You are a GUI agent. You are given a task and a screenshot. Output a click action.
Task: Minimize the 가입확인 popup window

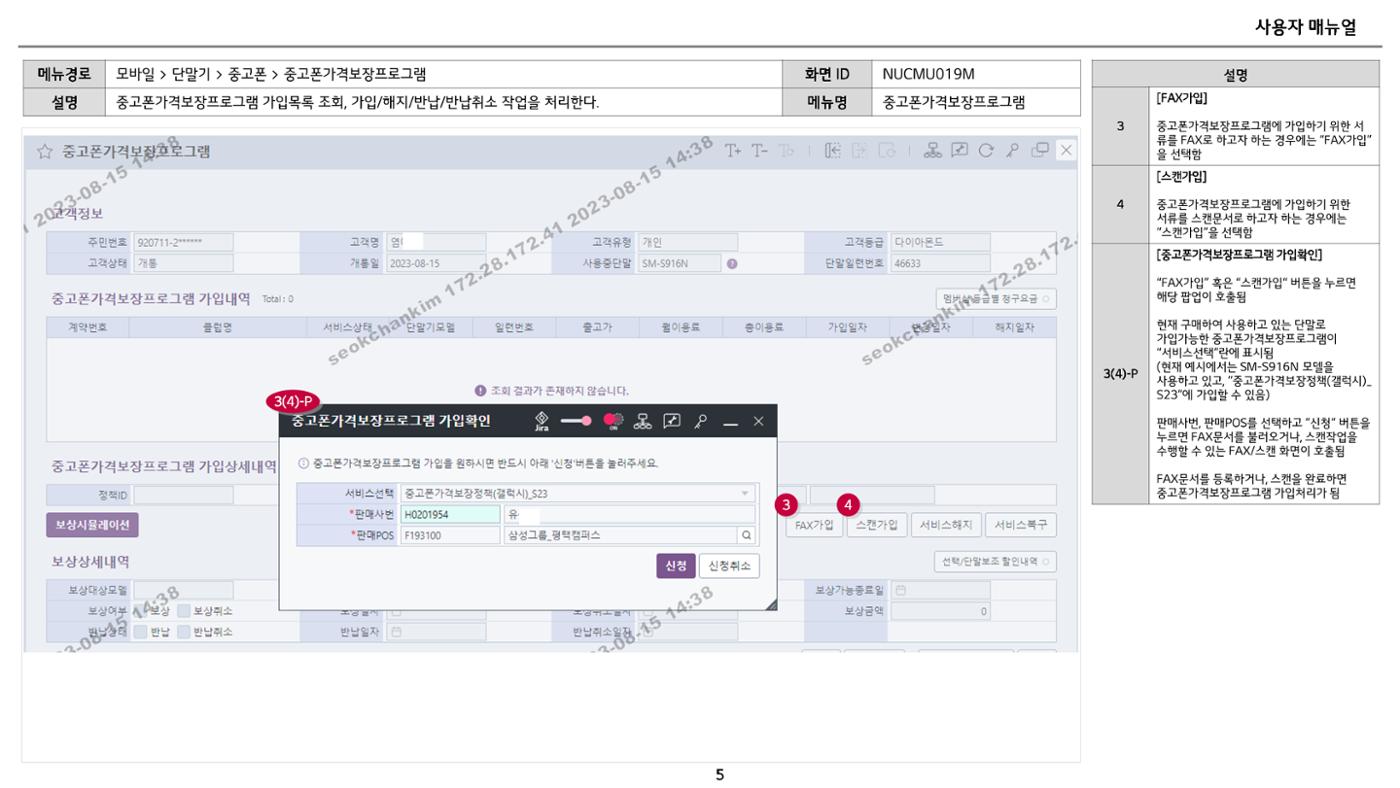click(x=730, y=423)
